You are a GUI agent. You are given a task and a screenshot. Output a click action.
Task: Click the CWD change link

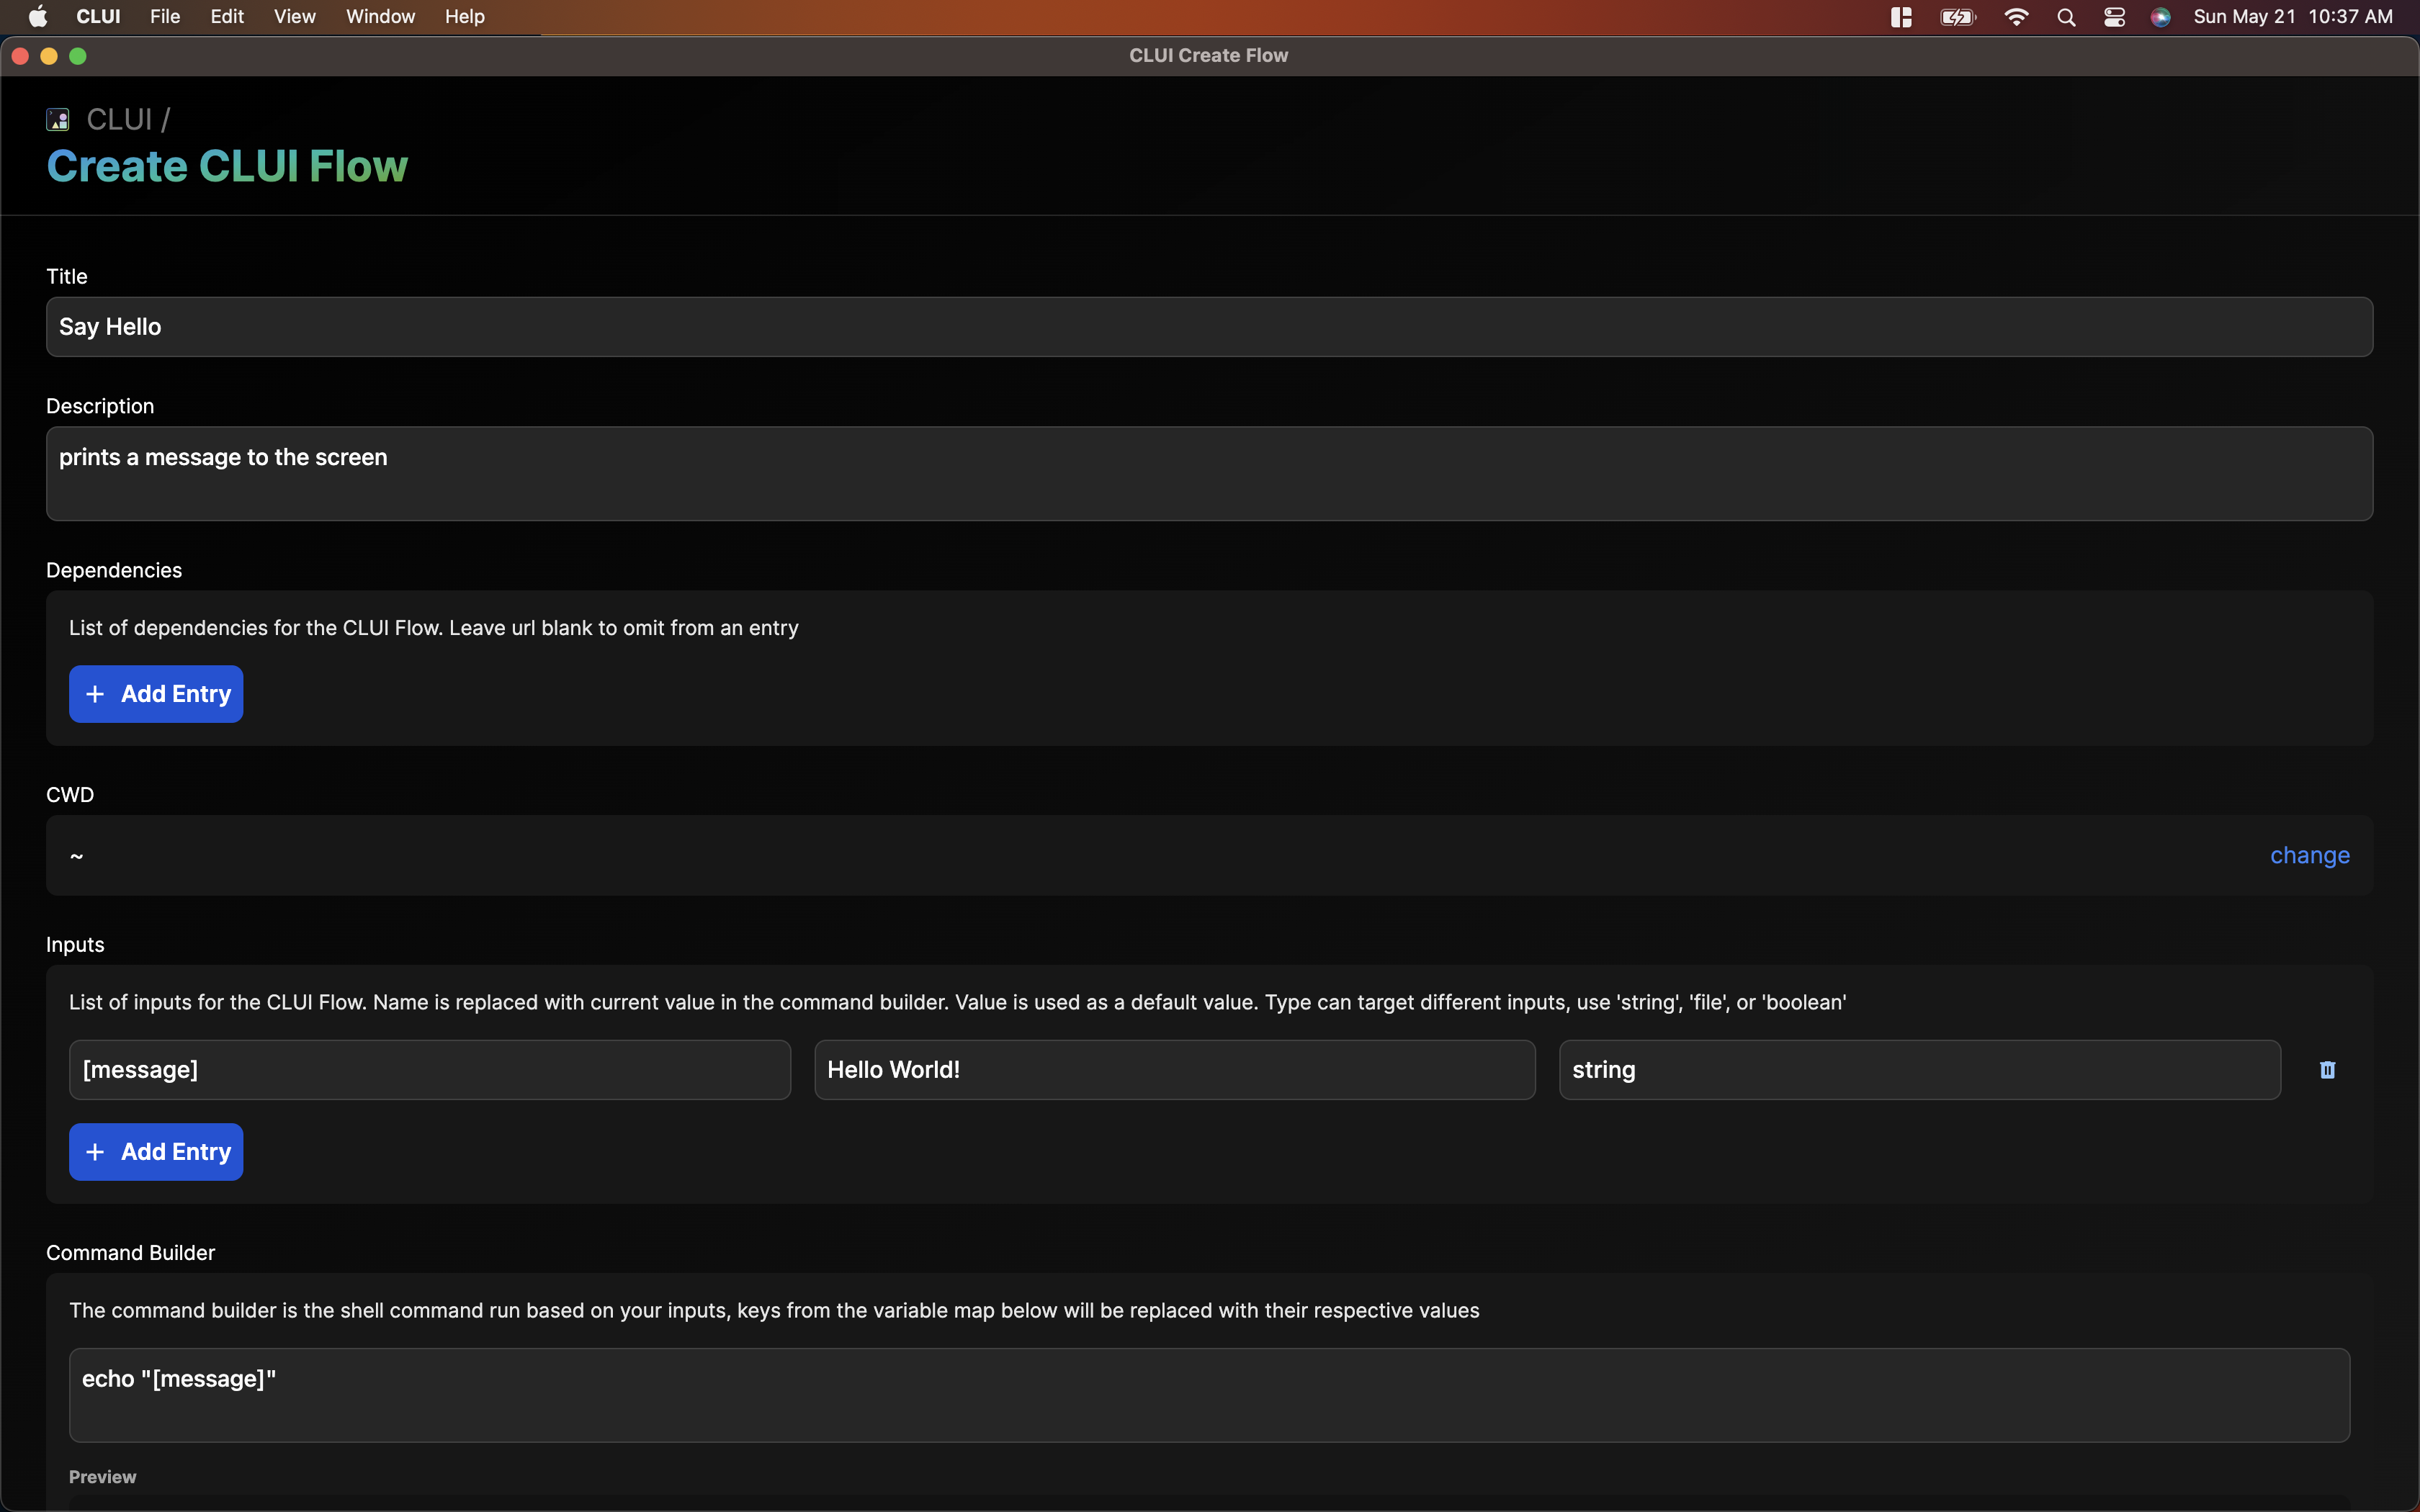2309,856
